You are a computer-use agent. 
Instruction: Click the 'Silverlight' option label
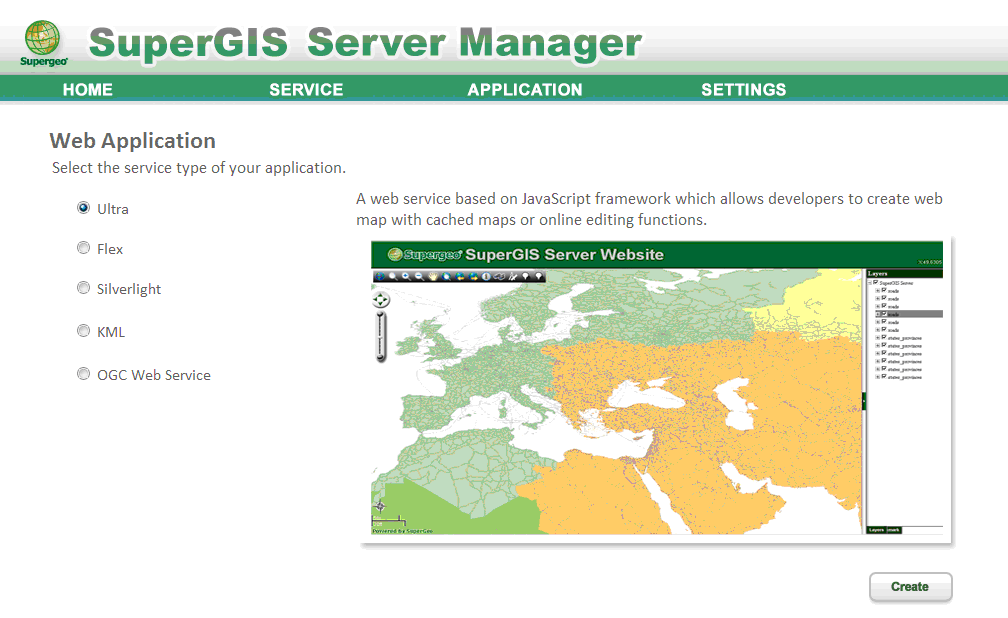point(129,289)
